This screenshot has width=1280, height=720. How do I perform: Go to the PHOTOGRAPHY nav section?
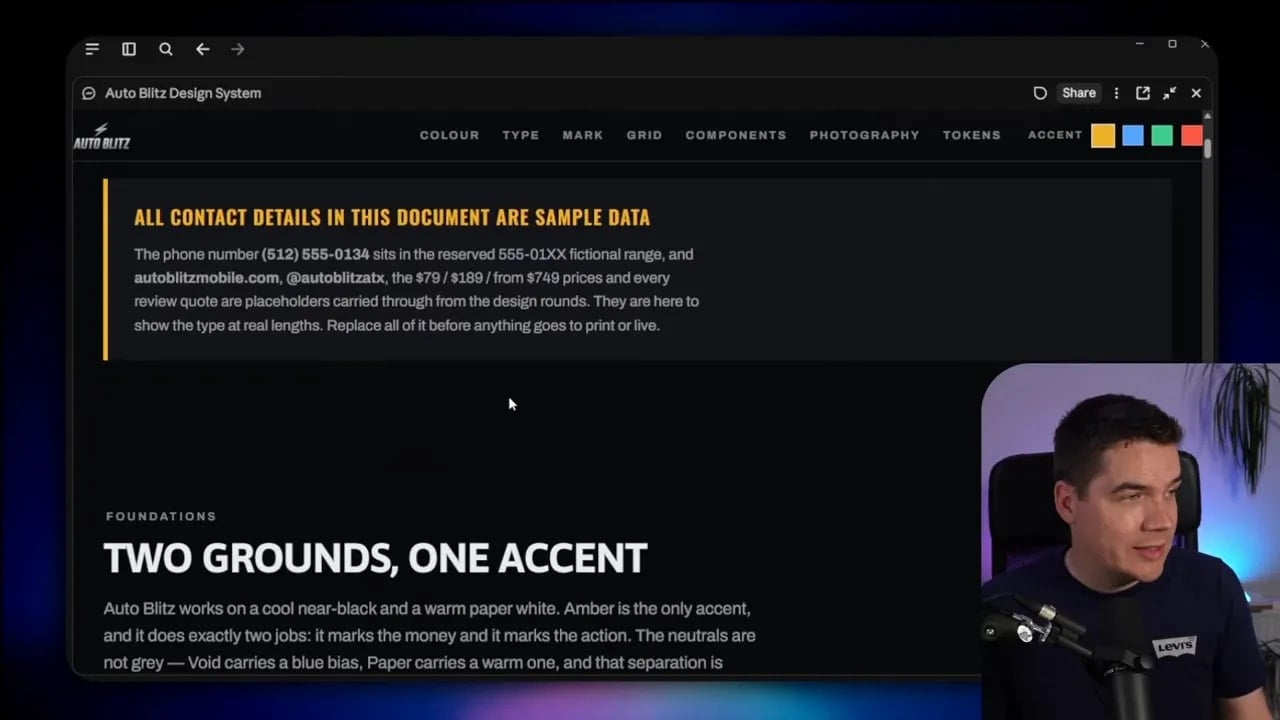pyautogui.click(x=864, y=135)
